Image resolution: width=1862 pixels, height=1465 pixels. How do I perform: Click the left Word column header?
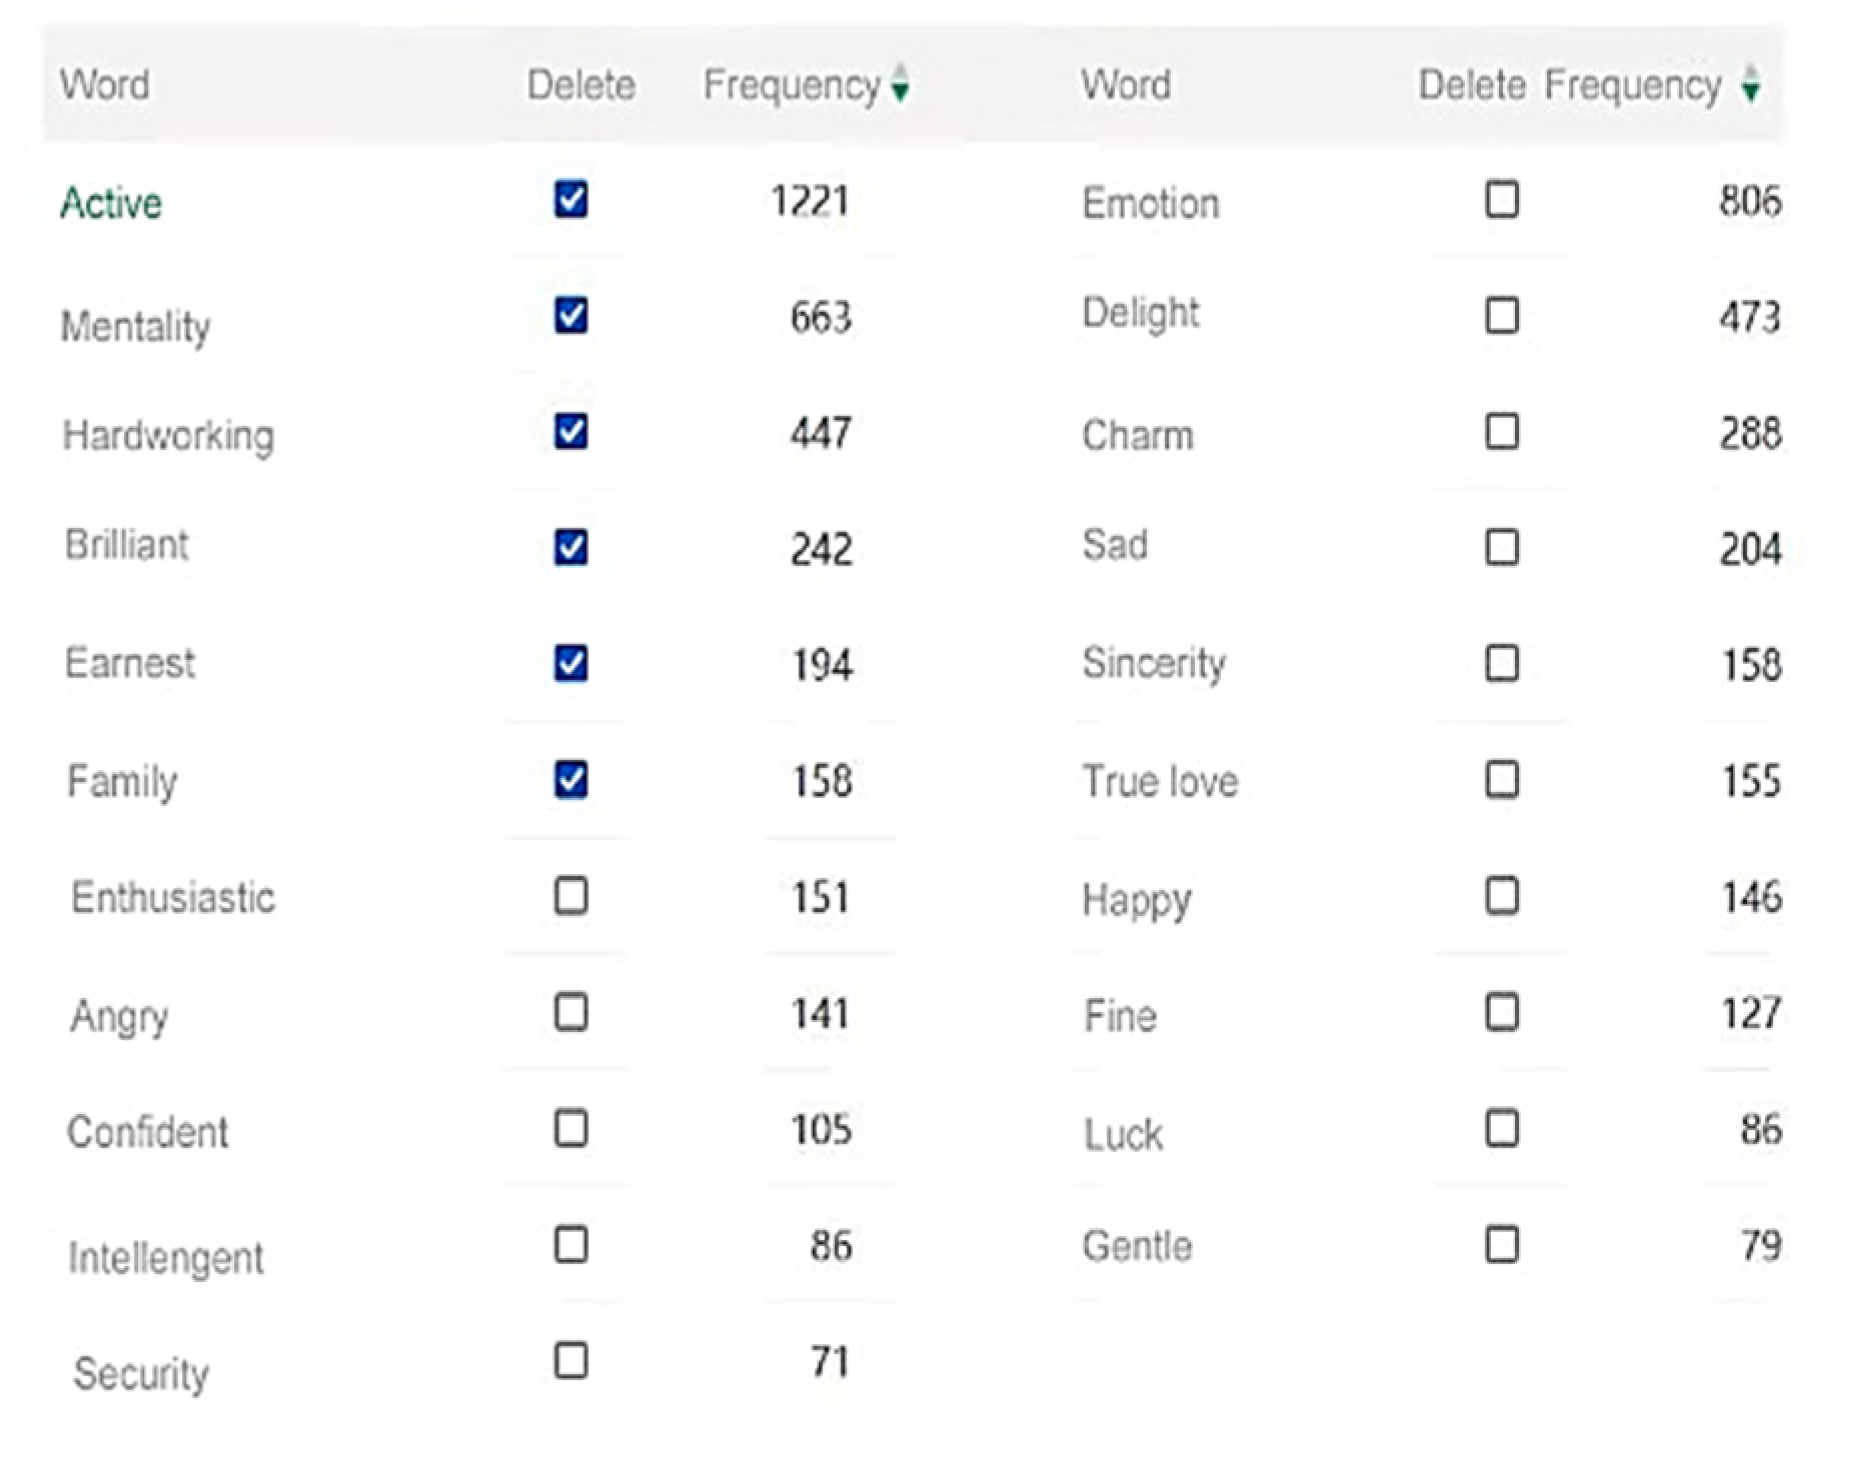(x=105, y=84)
